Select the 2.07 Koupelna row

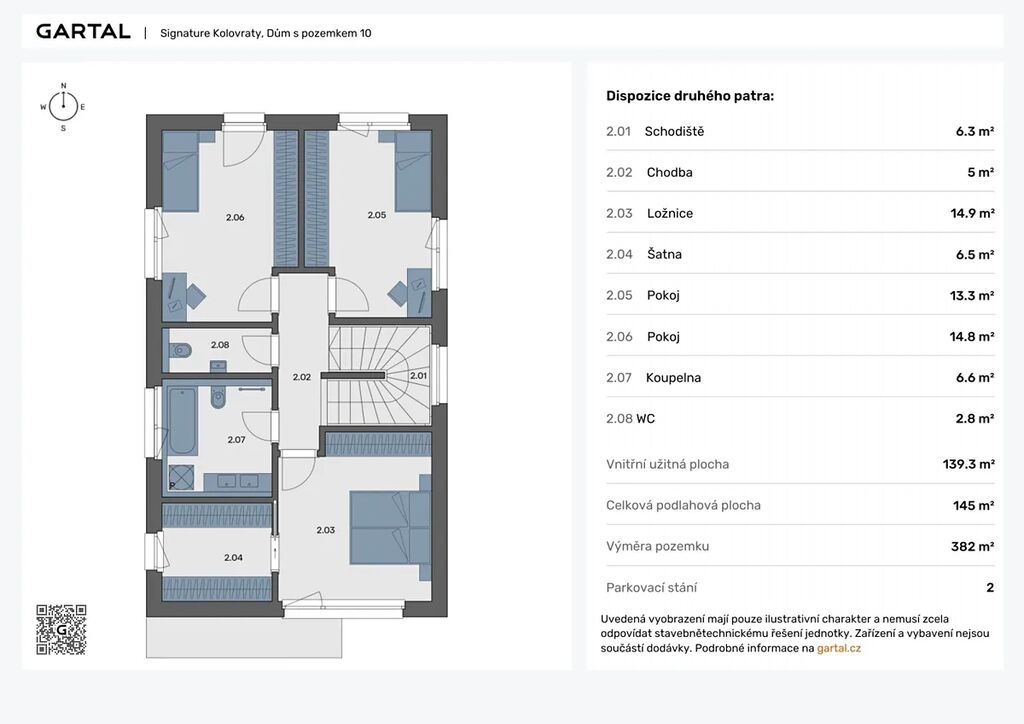pos(799,377)
